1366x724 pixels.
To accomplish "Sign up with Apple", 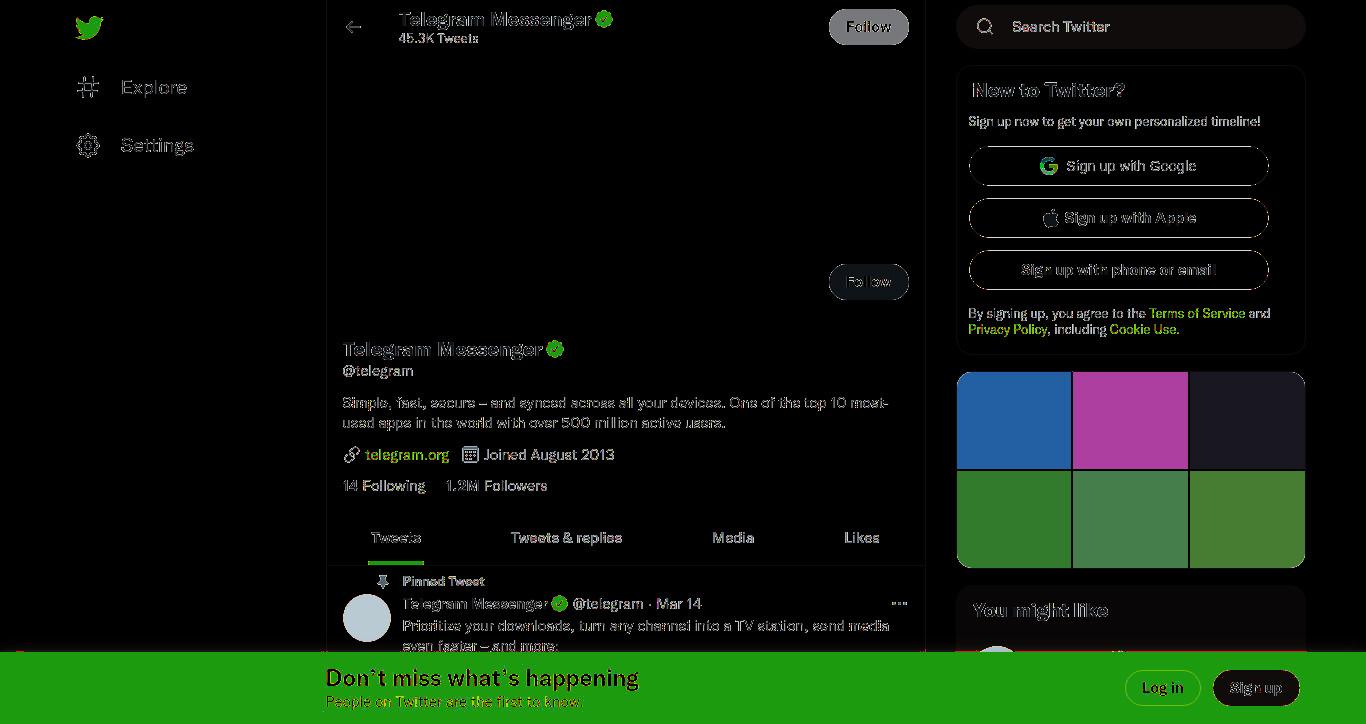I will pos(1118,218).
